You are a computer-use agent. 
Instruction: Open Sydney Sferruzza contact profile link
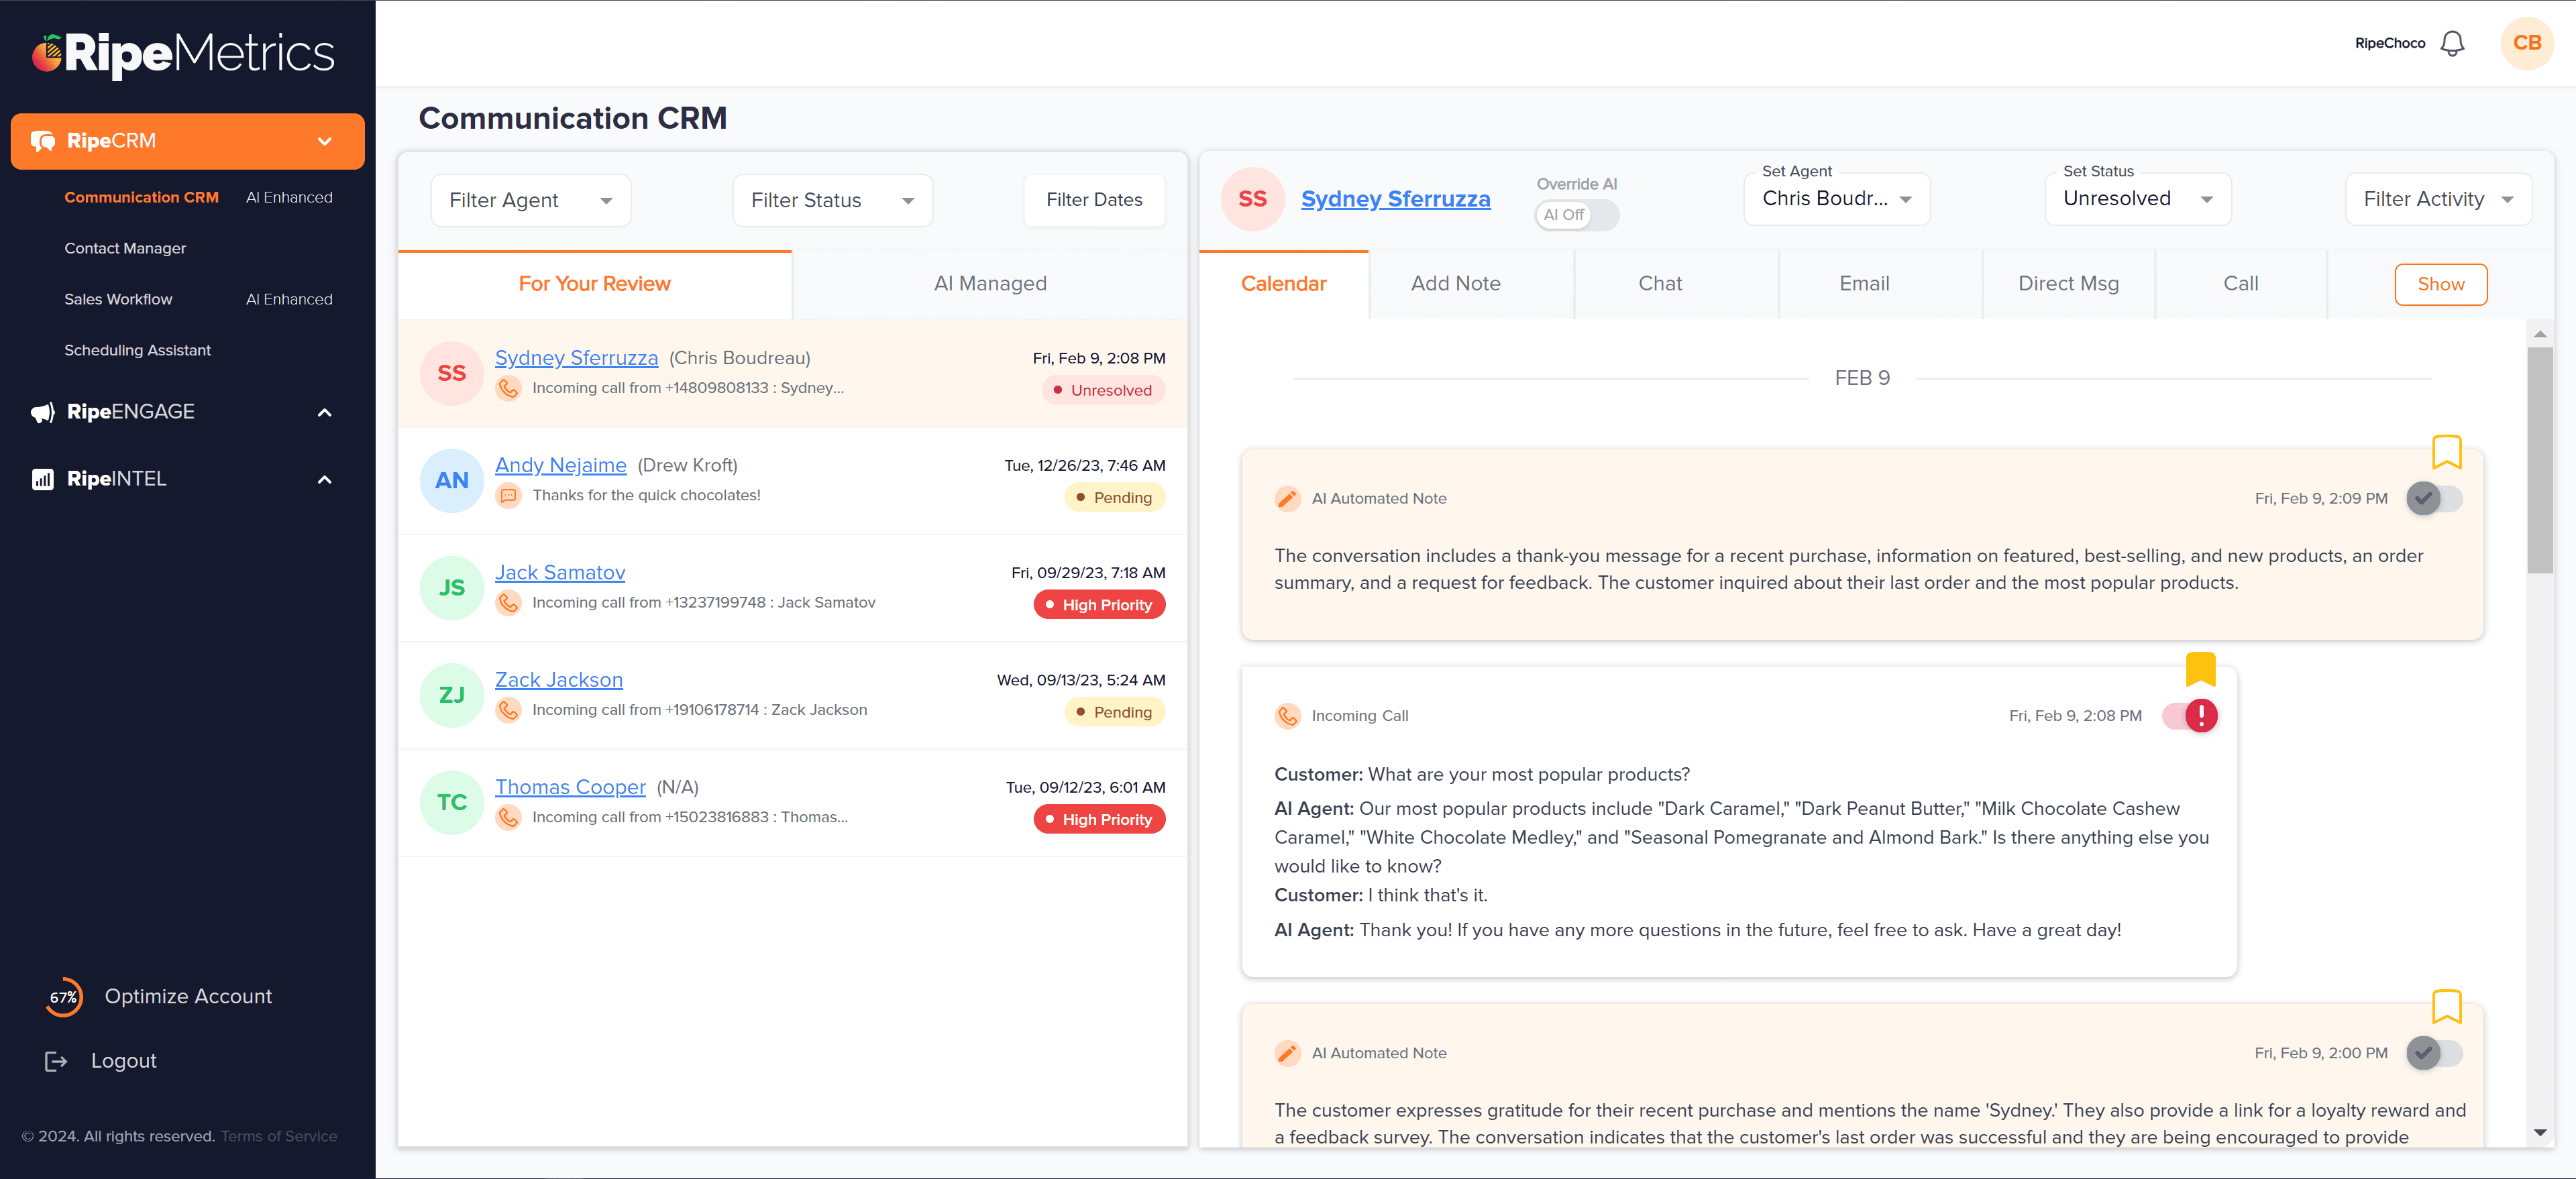[1395, 197]
